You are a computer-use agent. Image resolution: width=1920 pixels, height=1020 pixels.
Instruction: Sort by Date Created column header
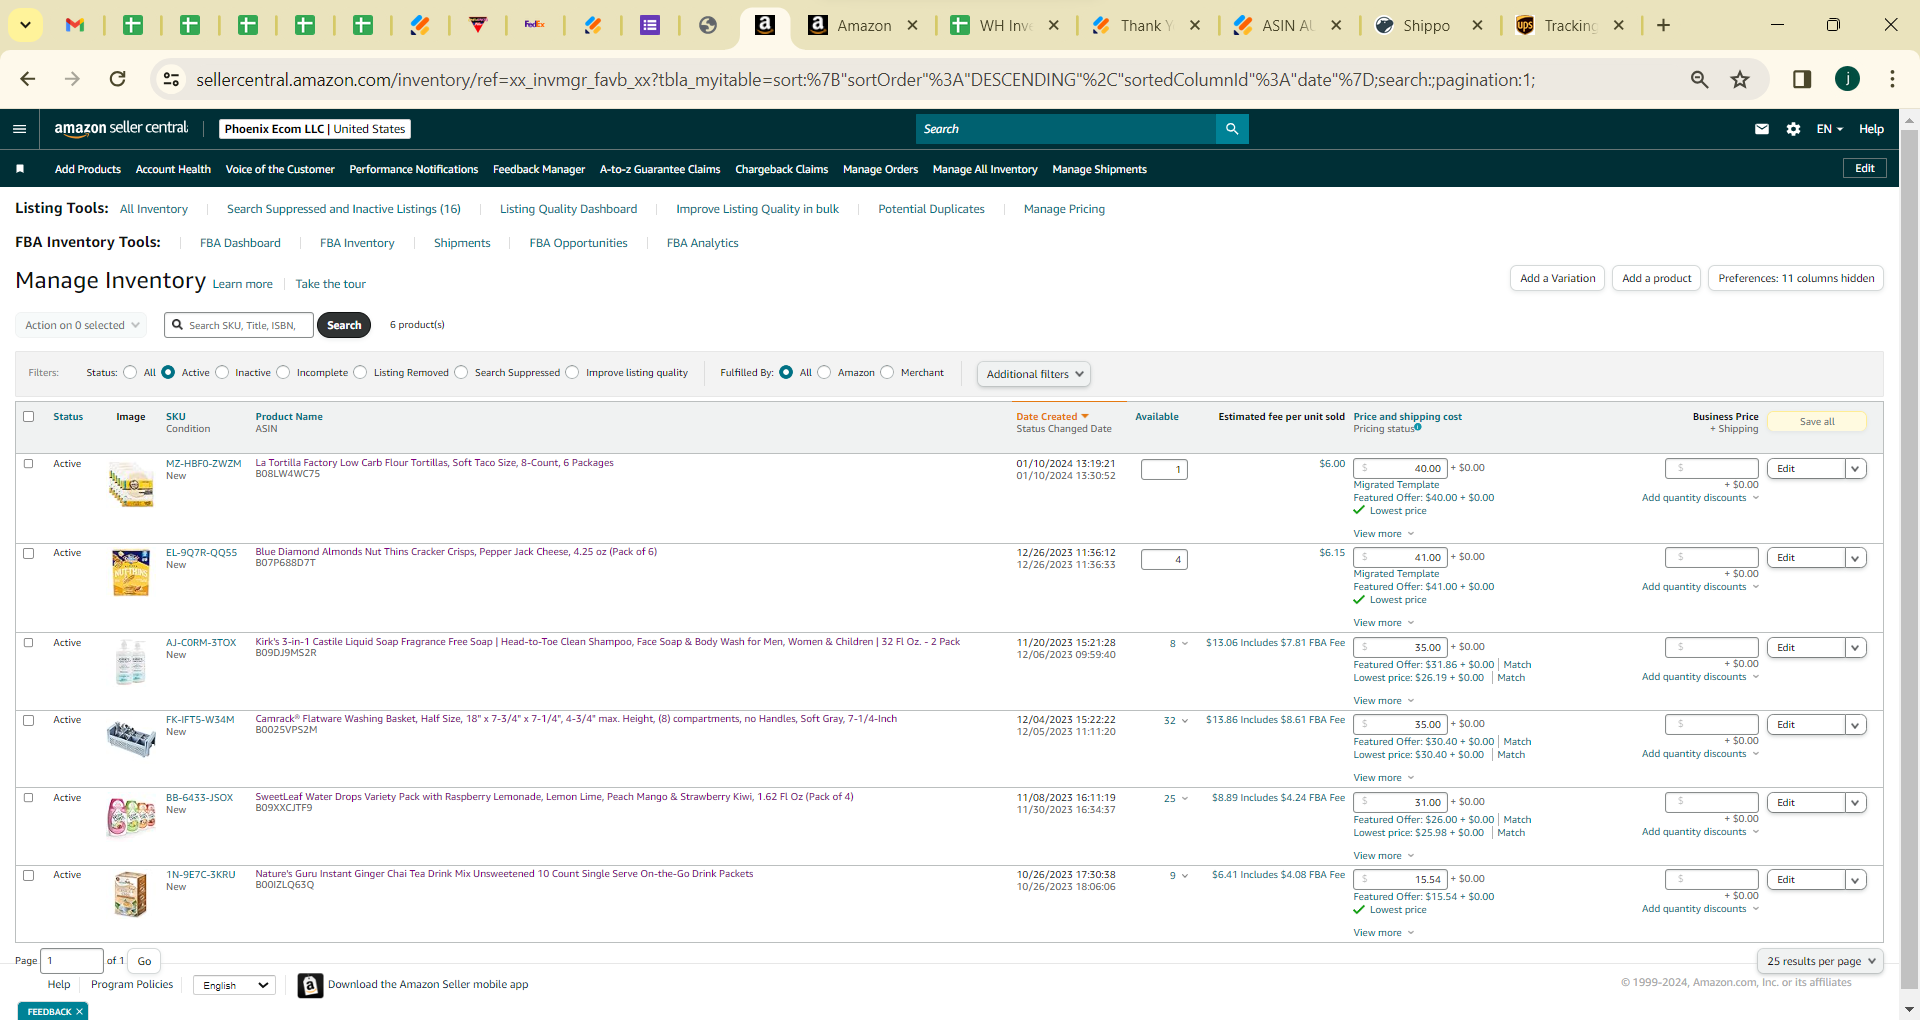(x=1052, y=417)
